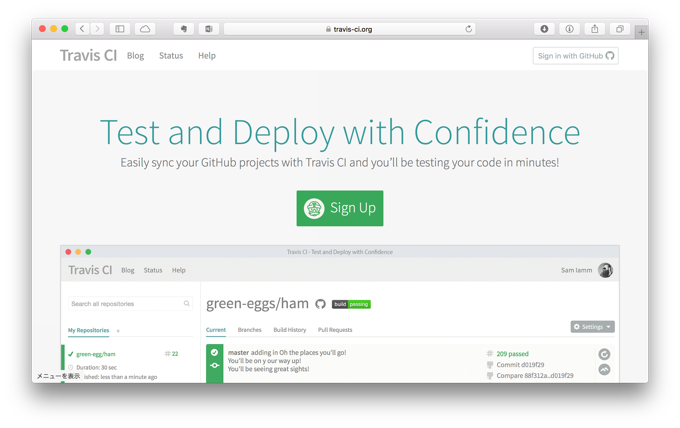Image resolution: width=680 pixels, height=428 pixels.
Task: Select the My Repositories tab
Action: 88,330
